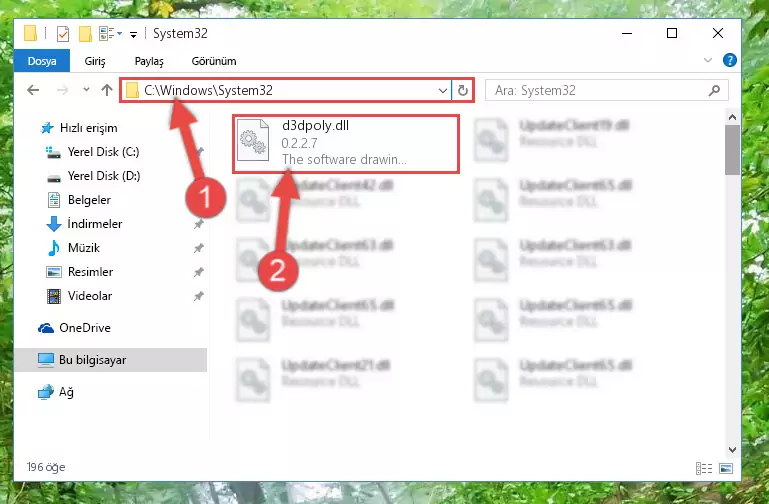769x504 pixels.
Task: Open Help with the blue question icon
Action: [x=729, y=60]
